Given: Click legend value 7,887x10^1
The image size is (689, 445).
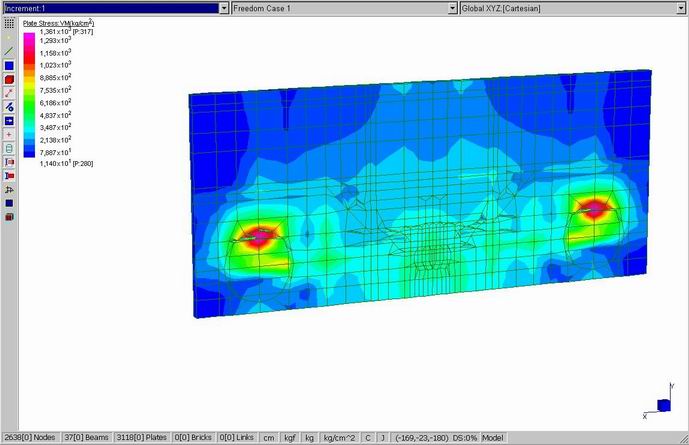Looking at the screenshot, I should pos(55,152).
